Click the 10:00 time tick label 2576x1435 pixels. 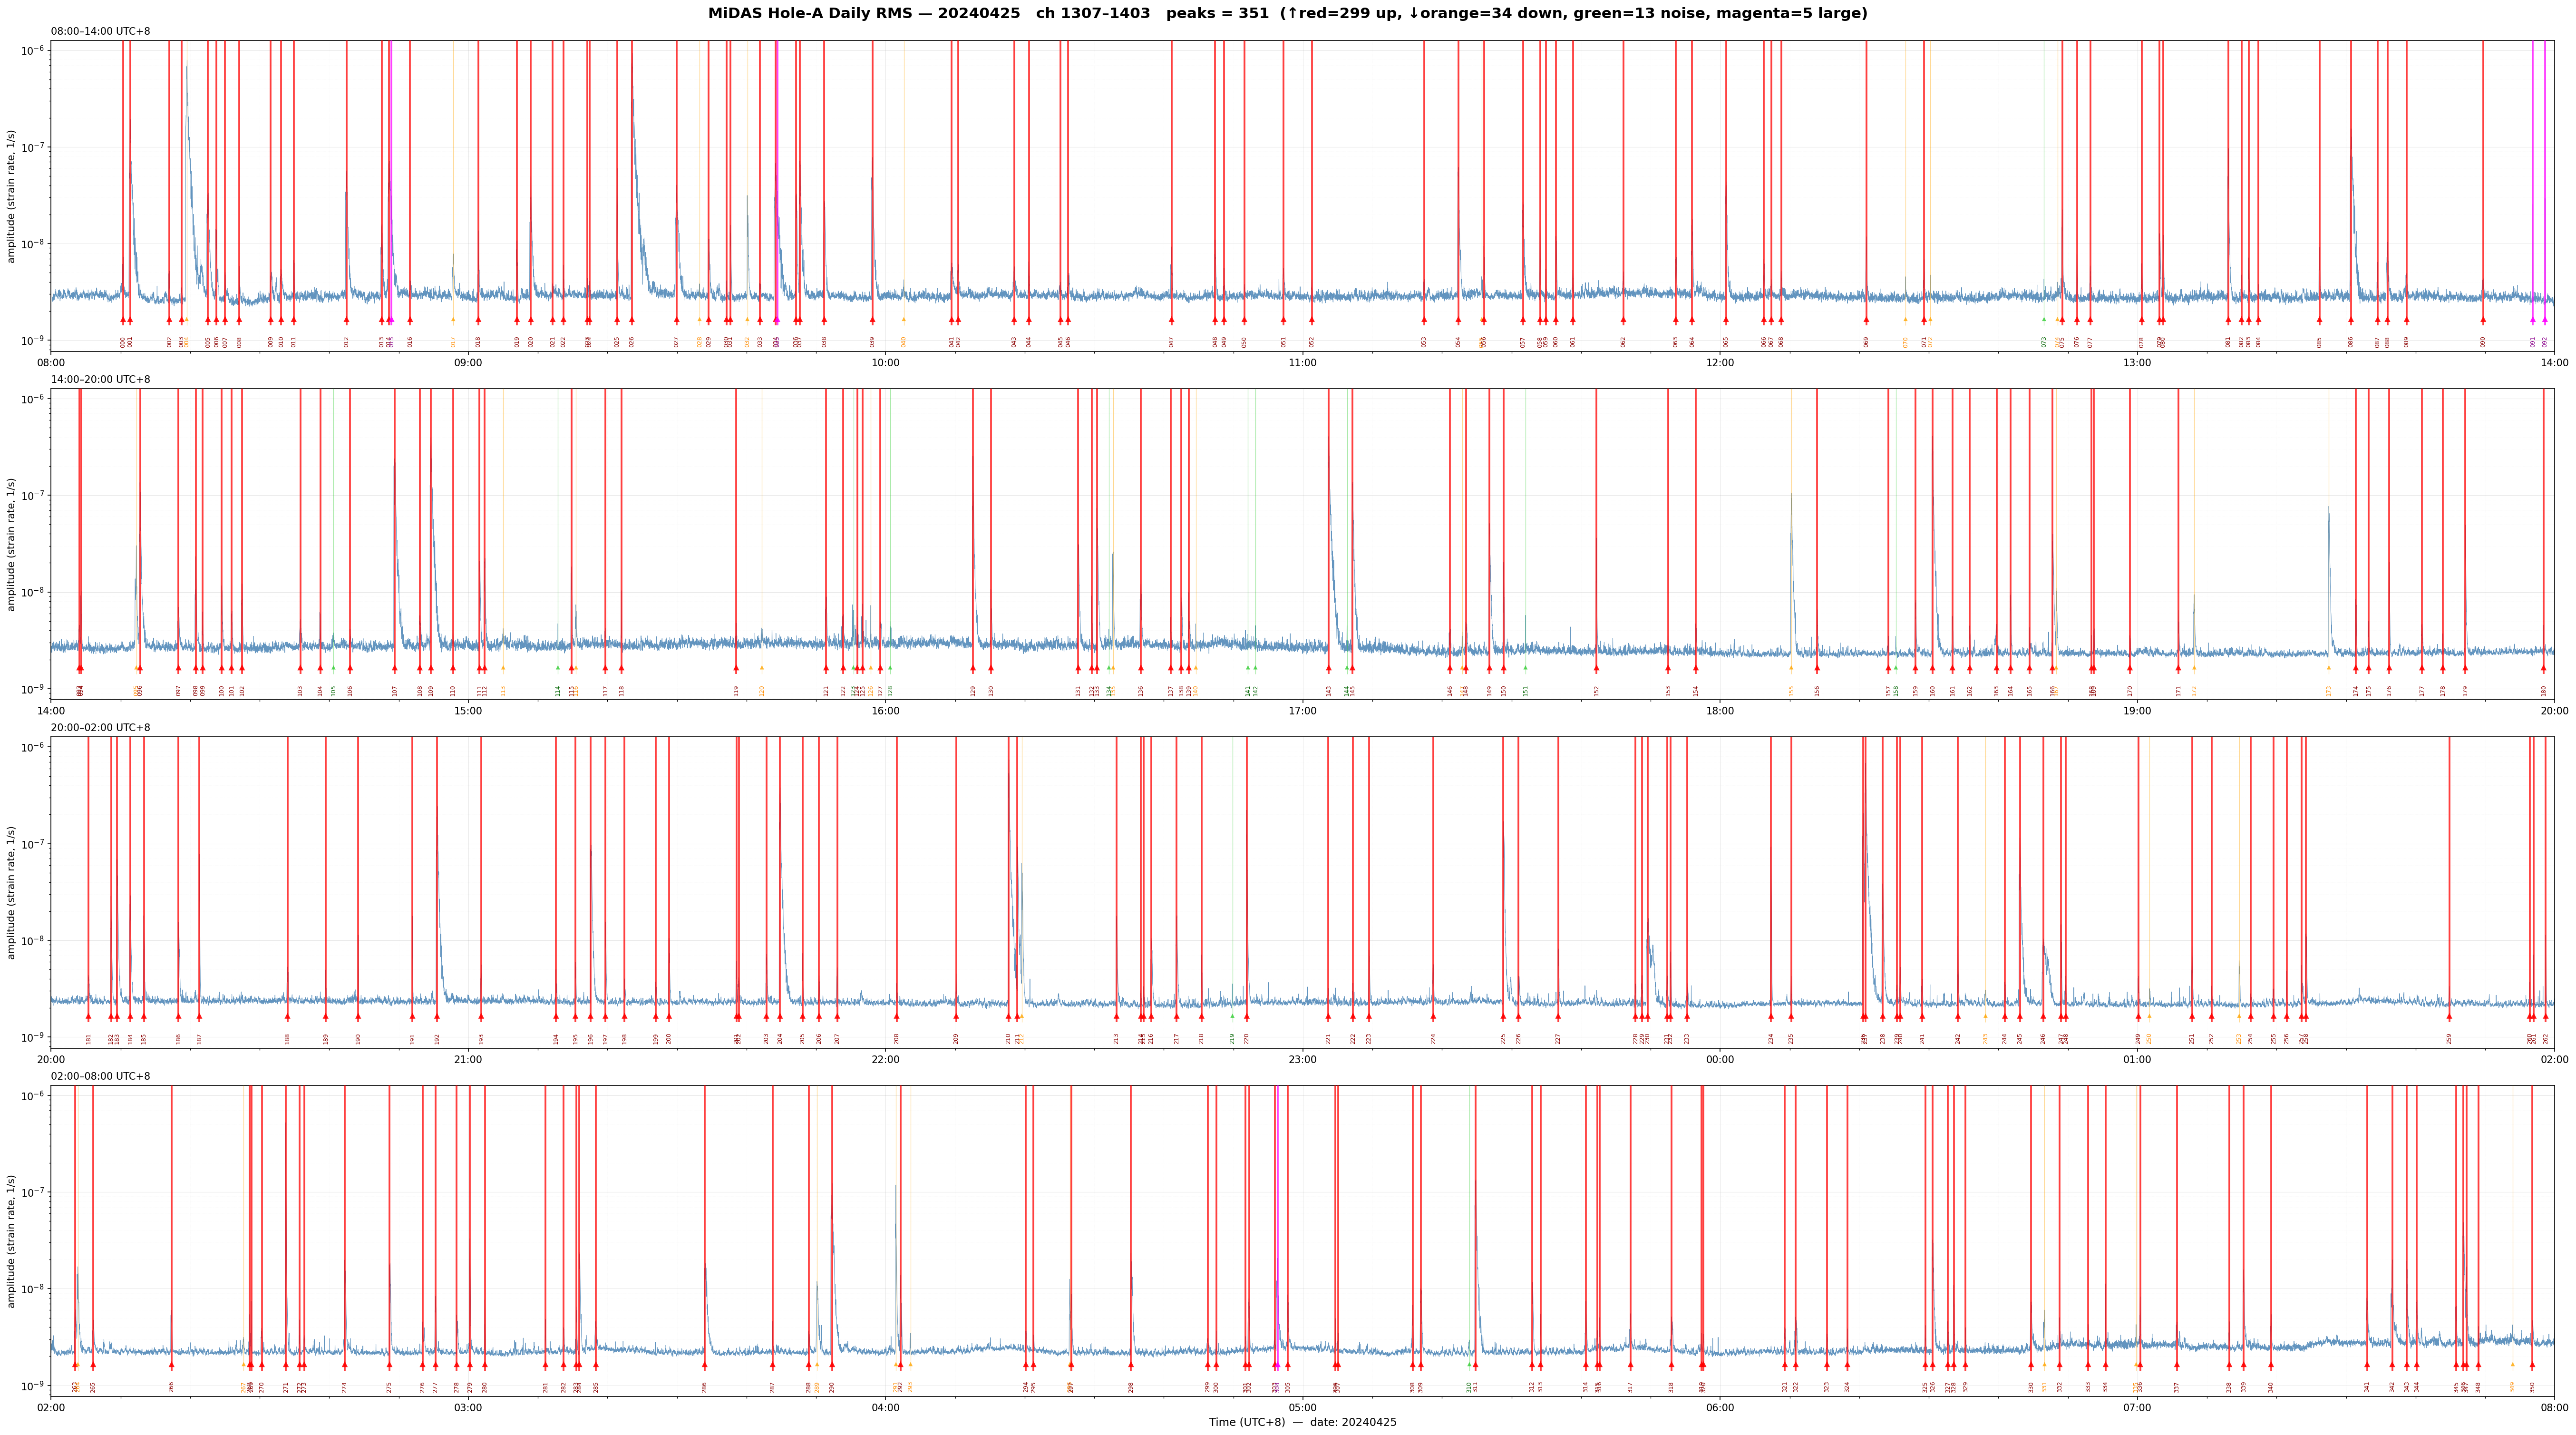[885, 362]
